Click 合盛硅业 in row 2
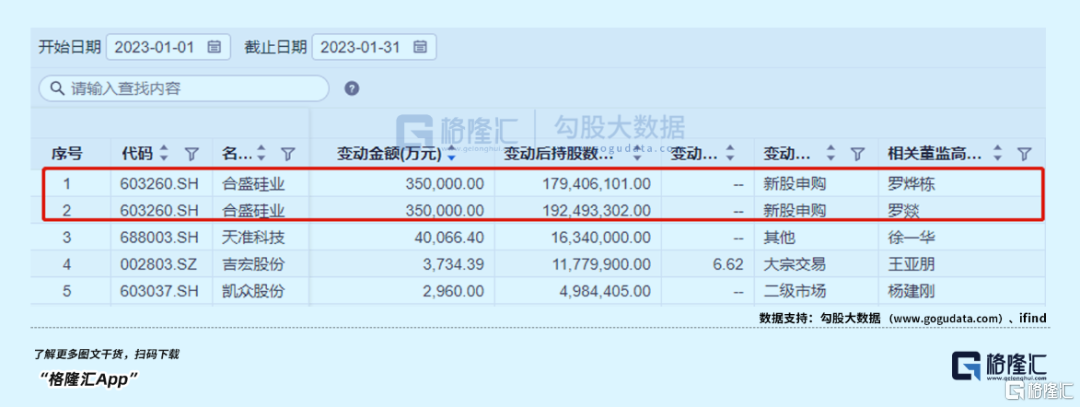The height and width of the screenshot is (407, 1080). (x=253, y=210)
